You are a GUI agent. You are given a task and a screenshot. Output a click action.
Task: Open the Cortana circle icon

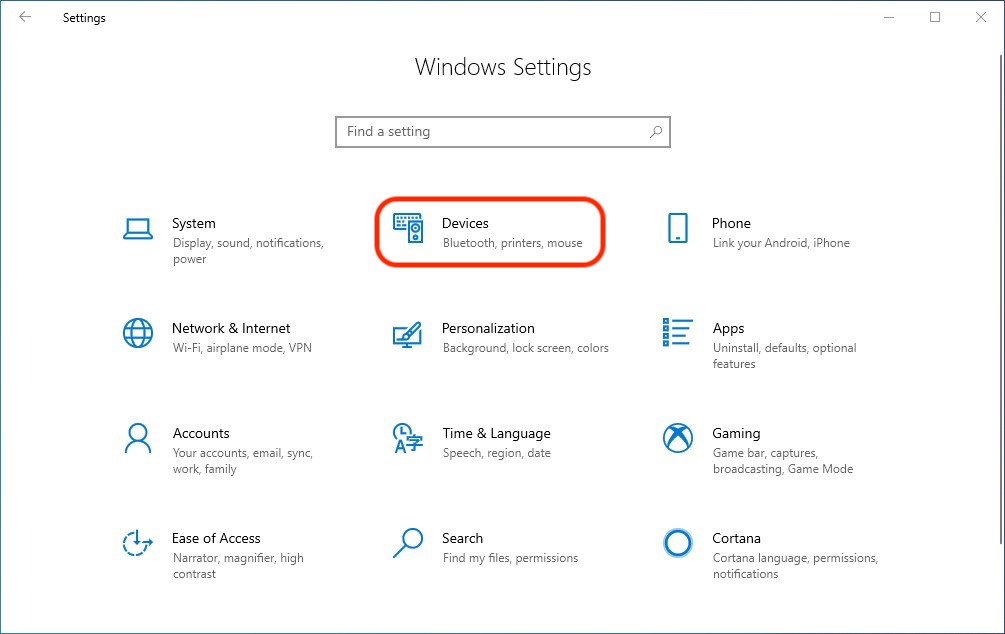click(677, 543)
